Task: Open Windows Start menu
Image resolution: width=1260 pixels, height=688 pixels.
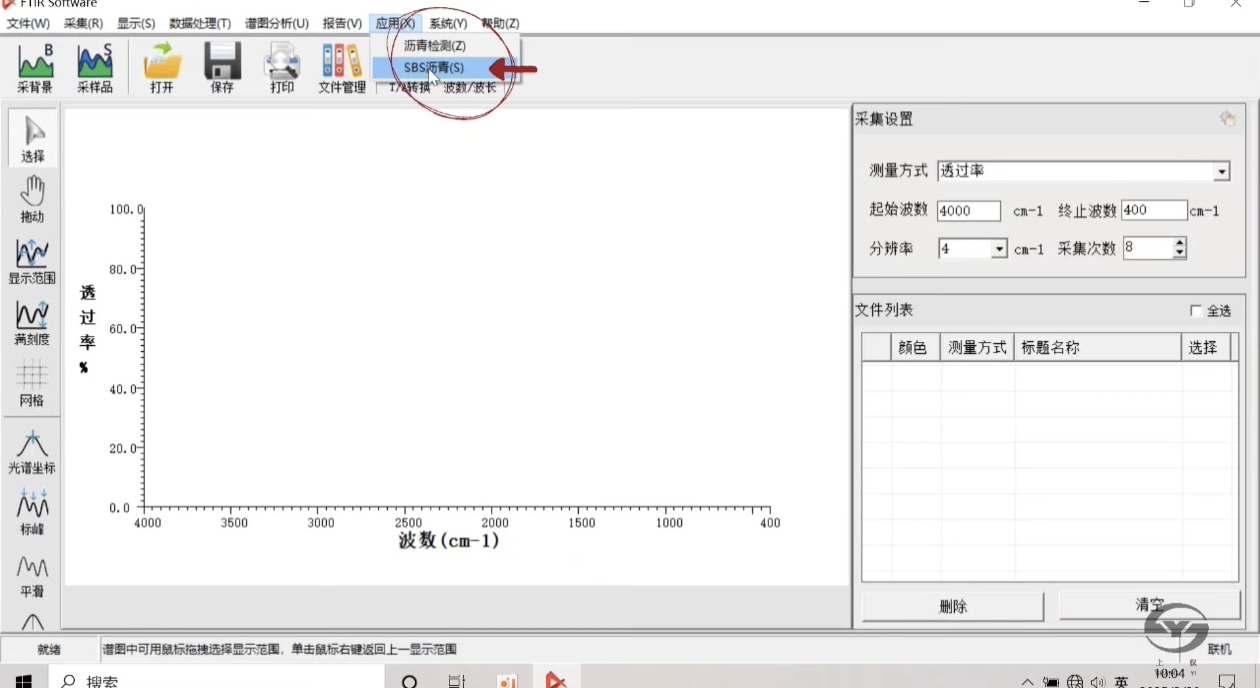Action: pyautogui.click(x=24, y=681)
